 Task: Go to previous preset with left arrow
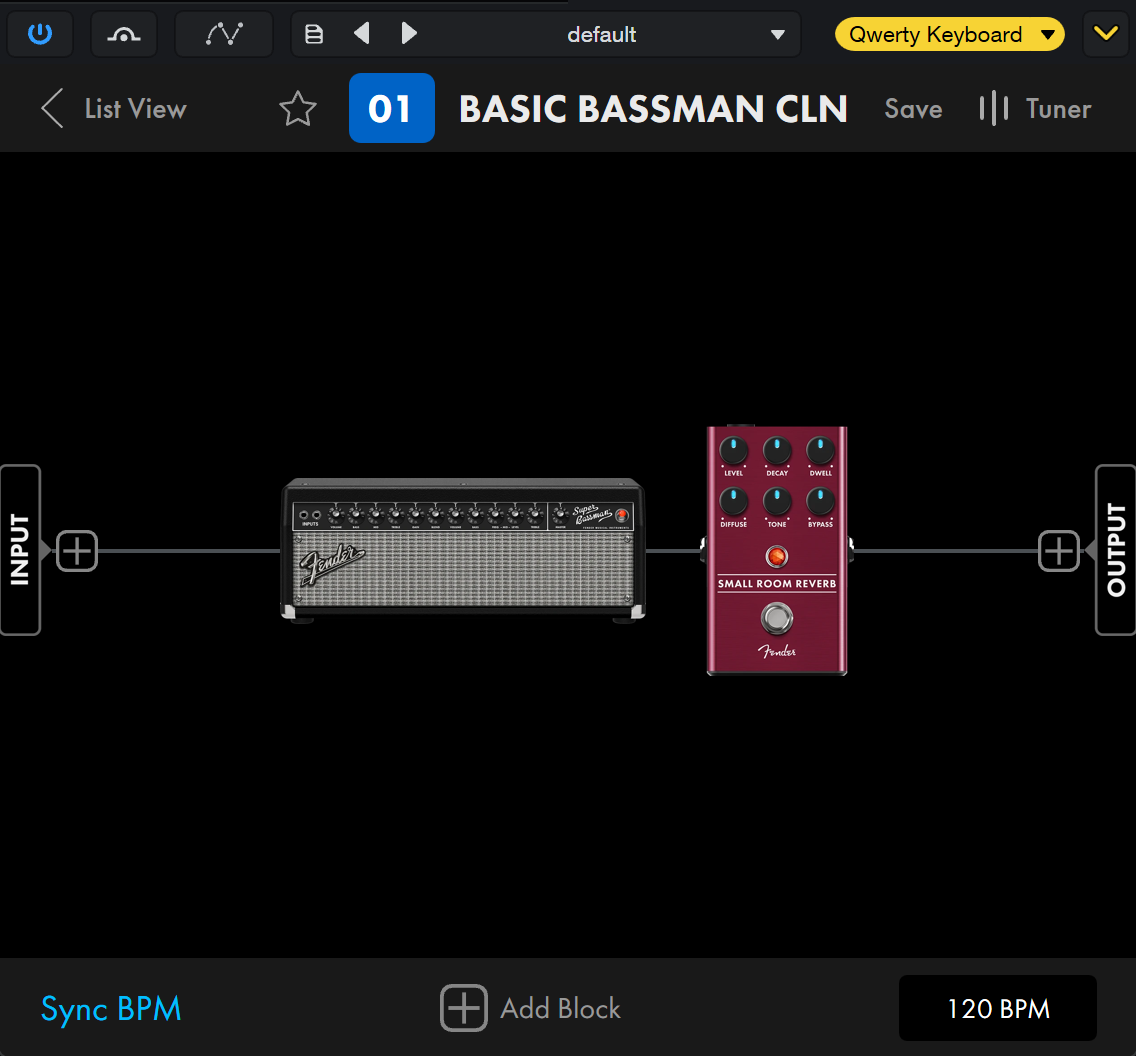[x=362, y=33]
